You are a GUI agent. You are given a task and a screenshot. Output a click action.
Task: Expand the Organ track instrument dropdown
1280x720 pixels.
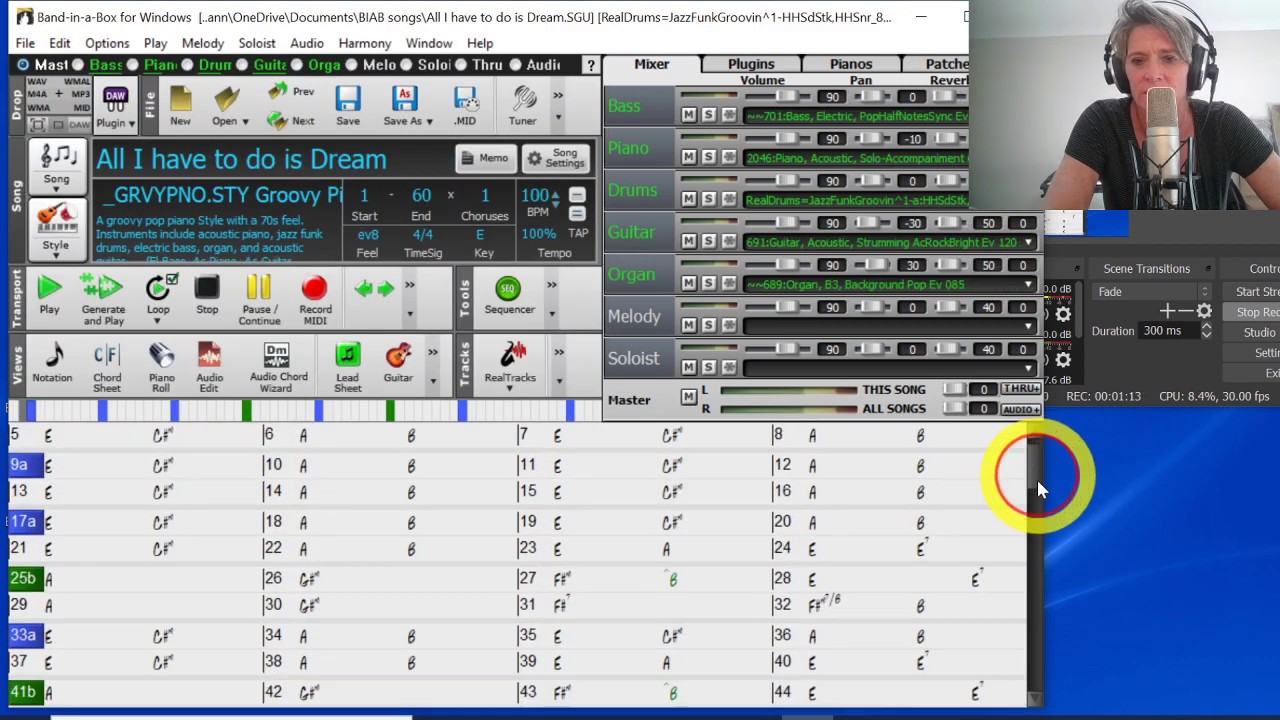1027,285
